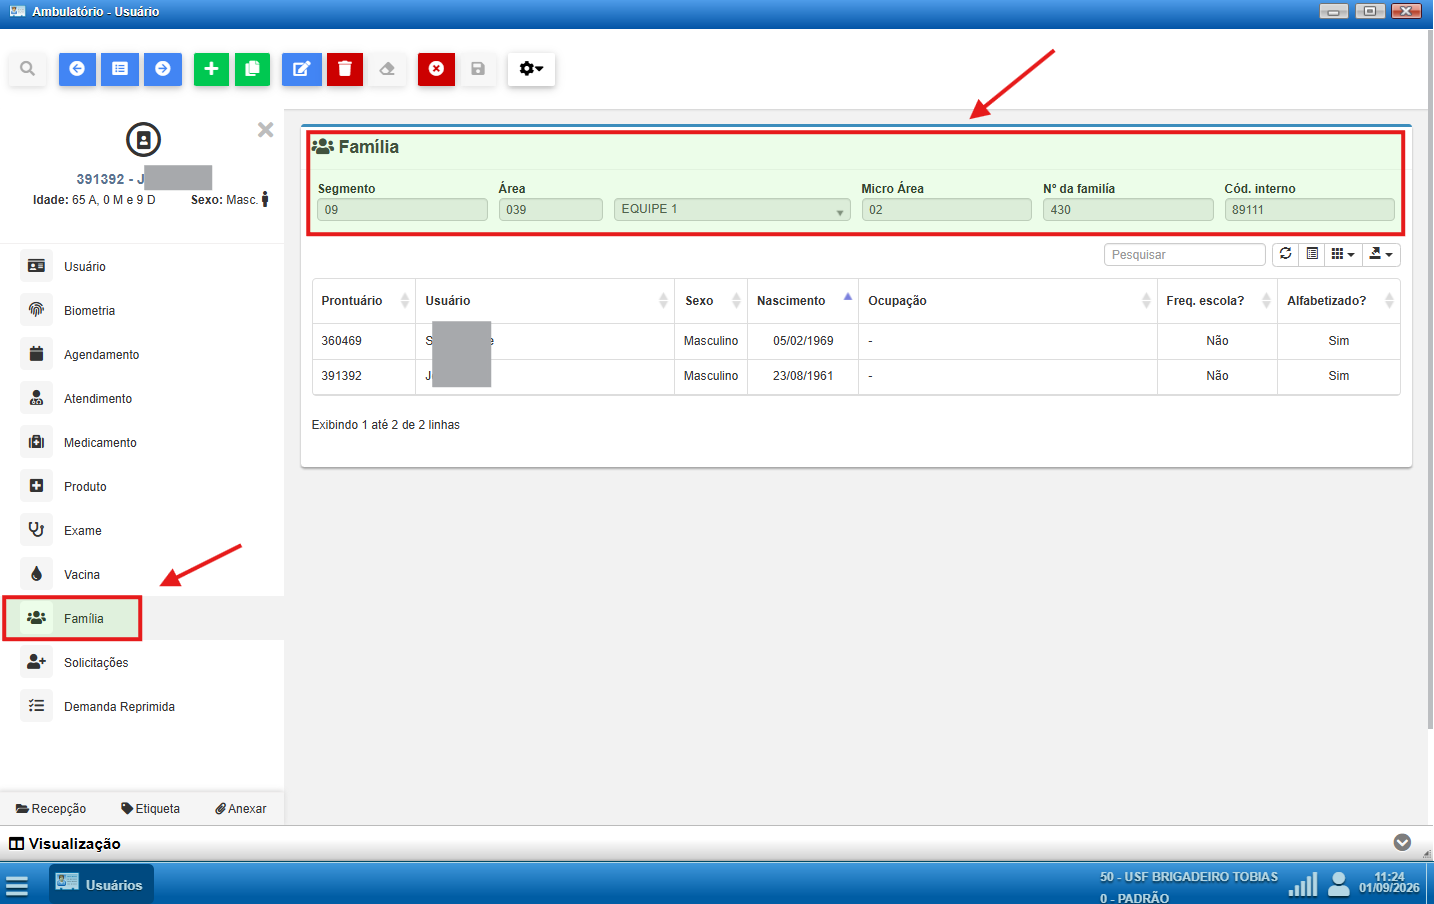Delete record using the red trash button
Image resolution: width=1434 pixels, height=904 pixels.
(345, 69)
